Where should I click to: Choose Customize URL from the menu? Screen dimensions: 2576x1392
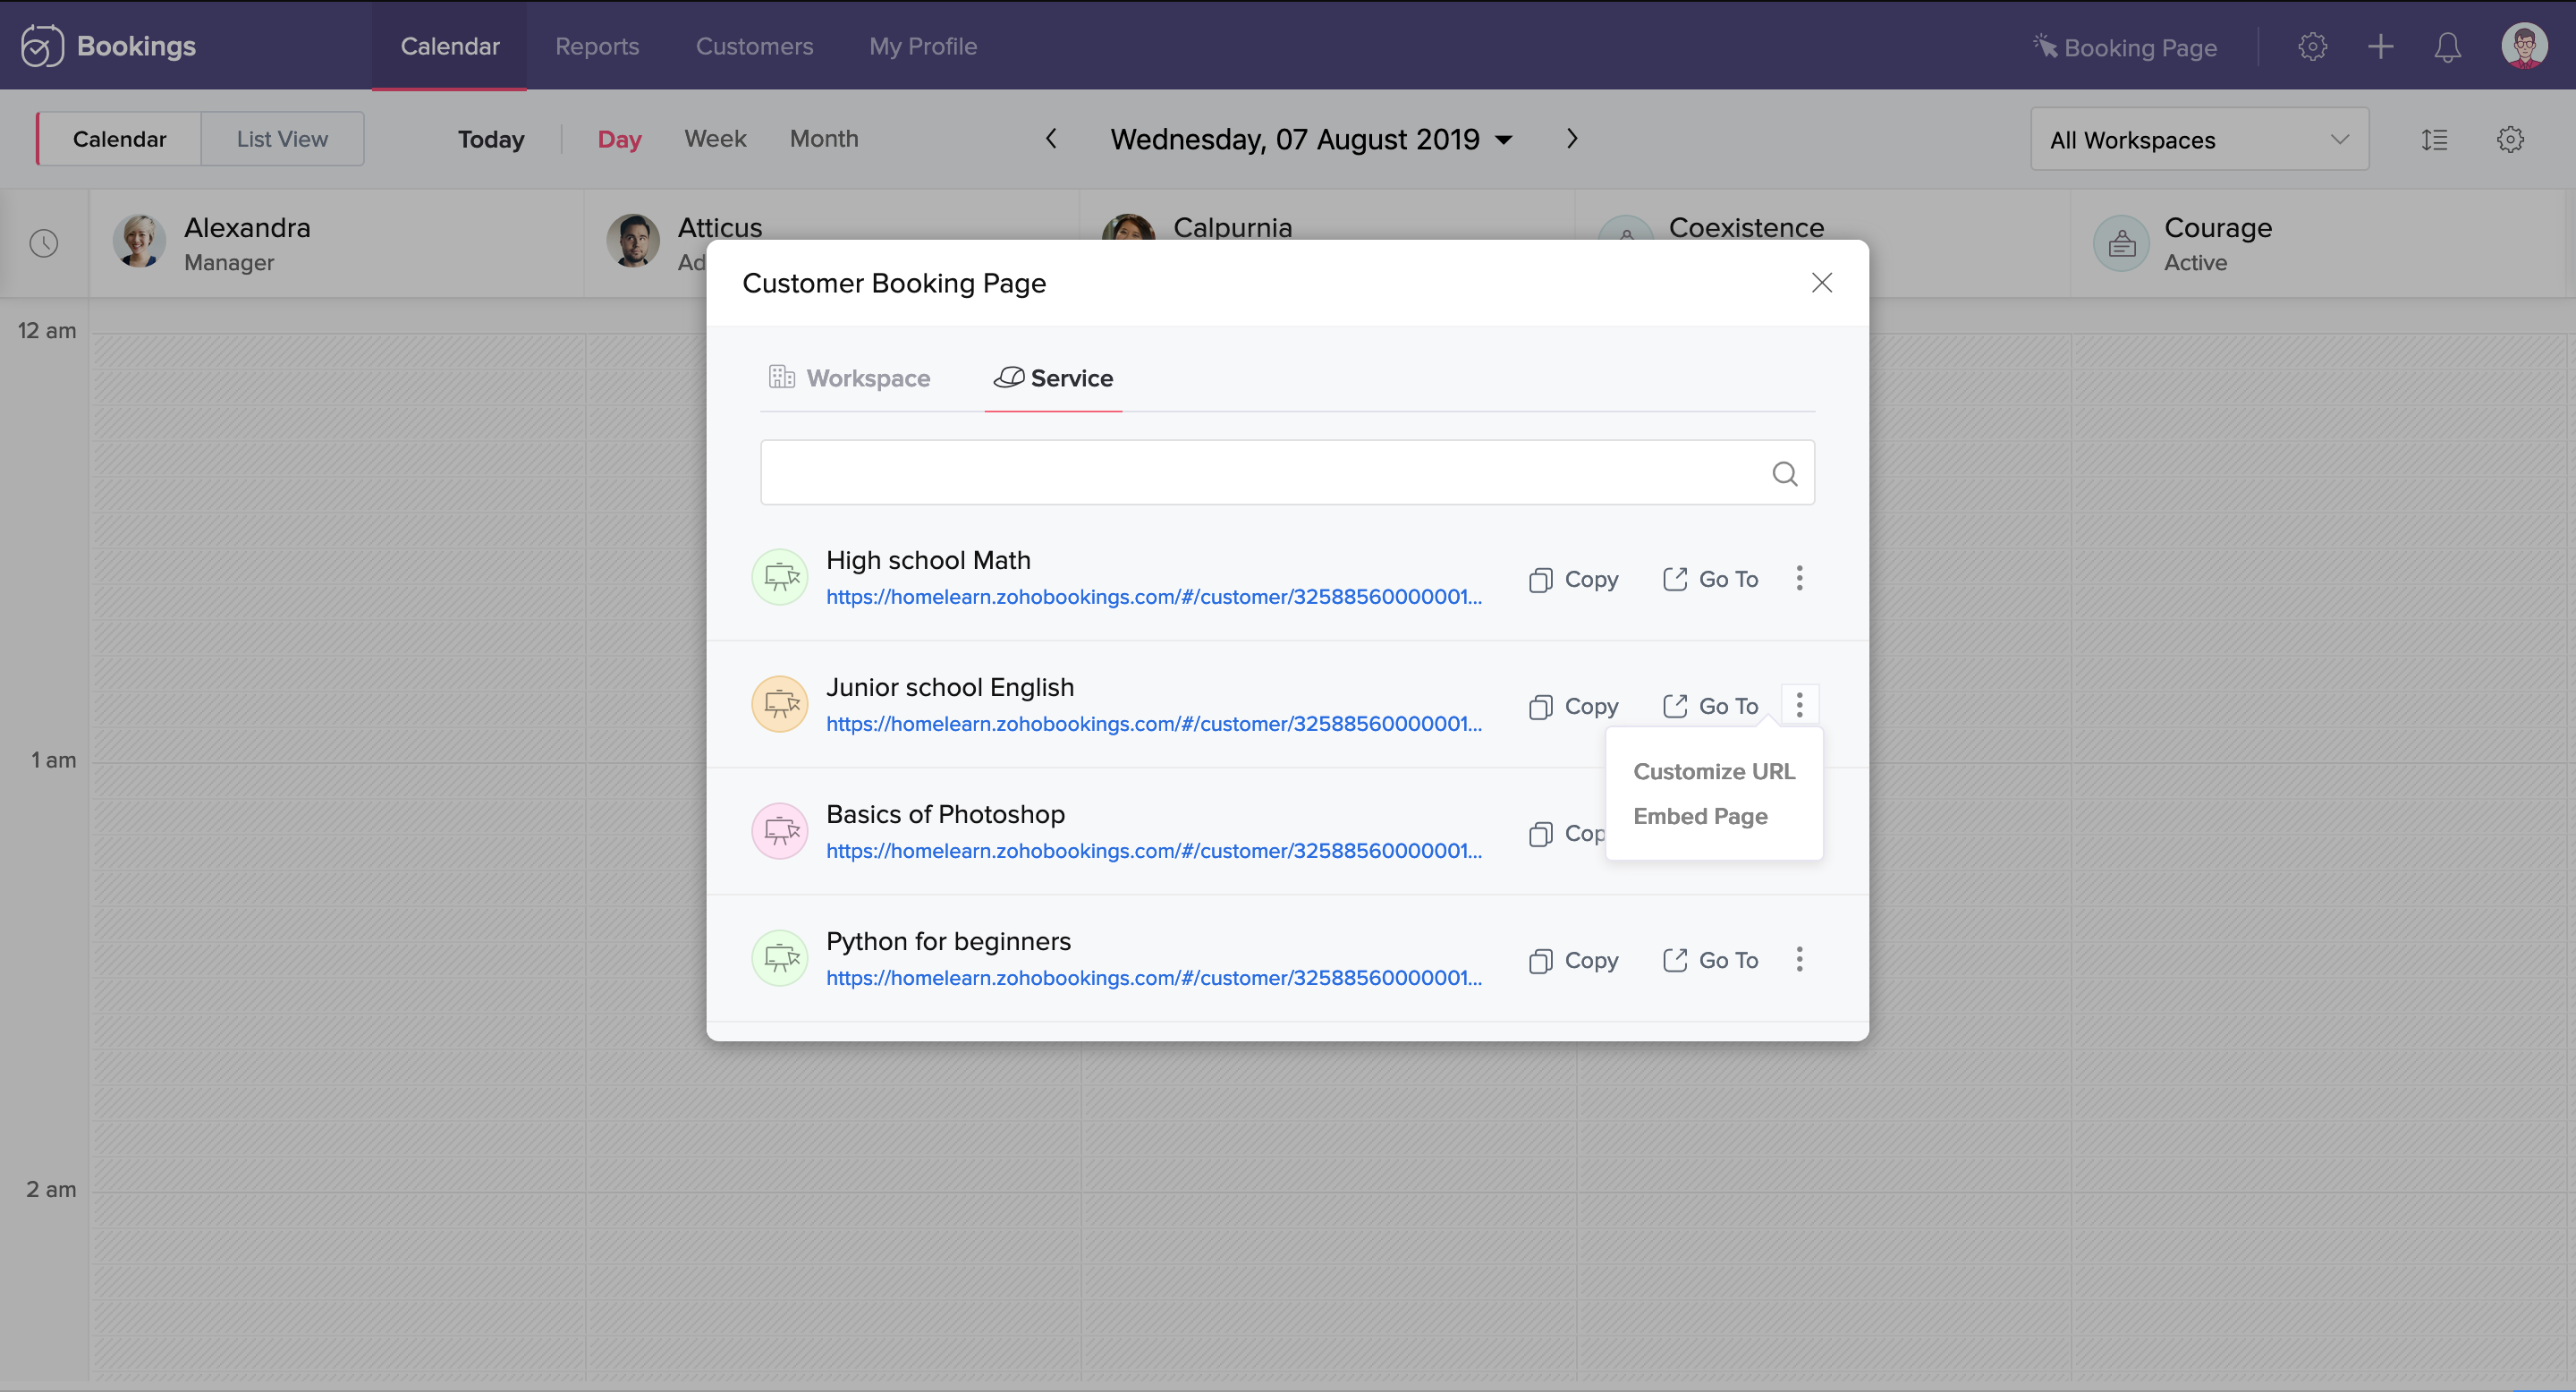(x=1713, y=771)
